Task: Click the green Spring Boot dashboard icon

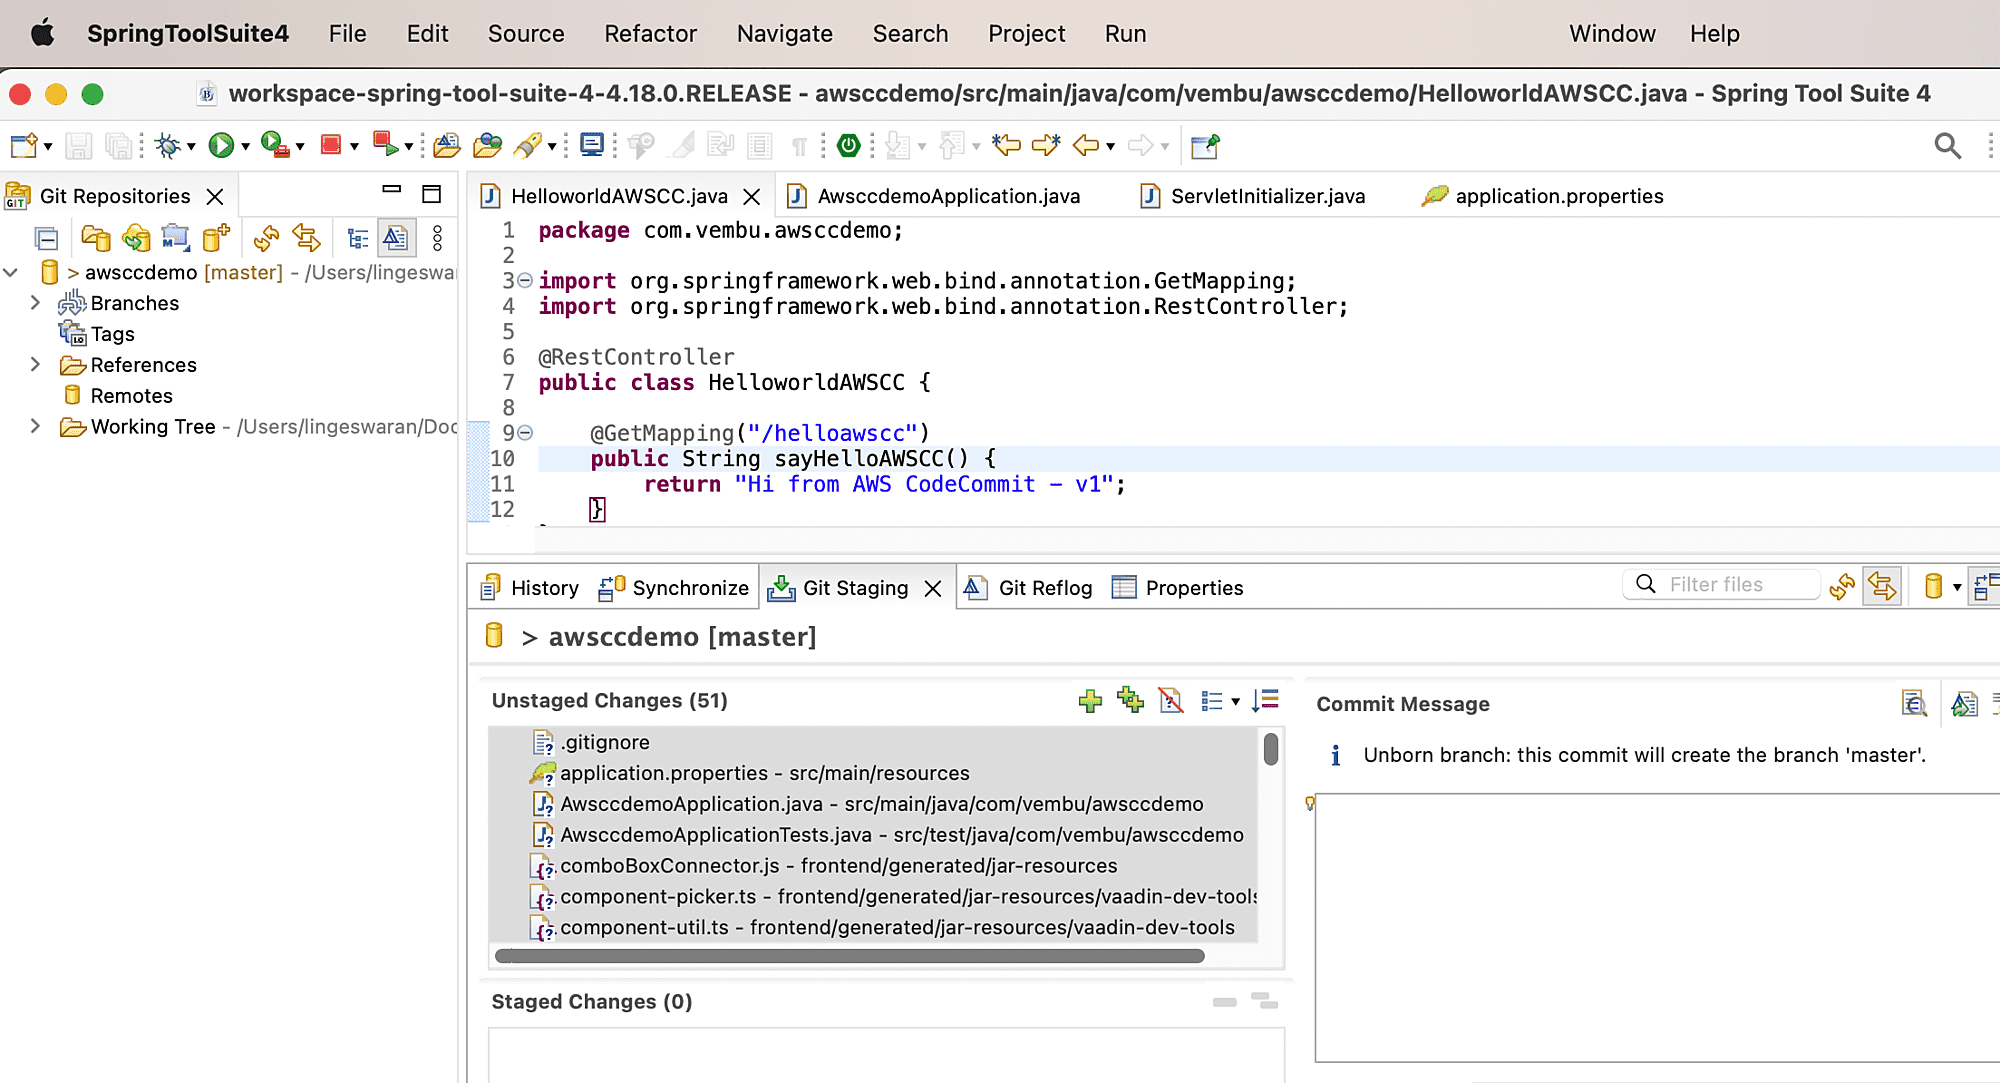Action: (x=849, y=146)
